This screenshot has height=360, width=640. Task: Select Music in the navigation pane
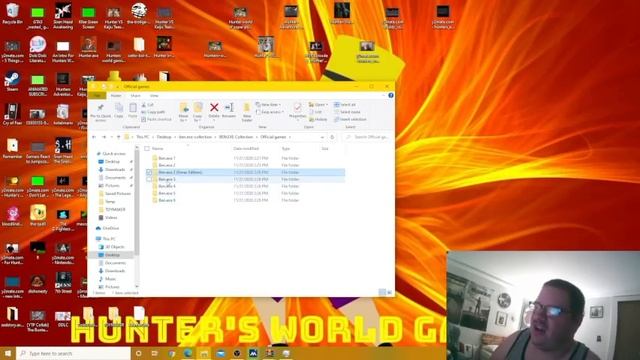point(107,279)
